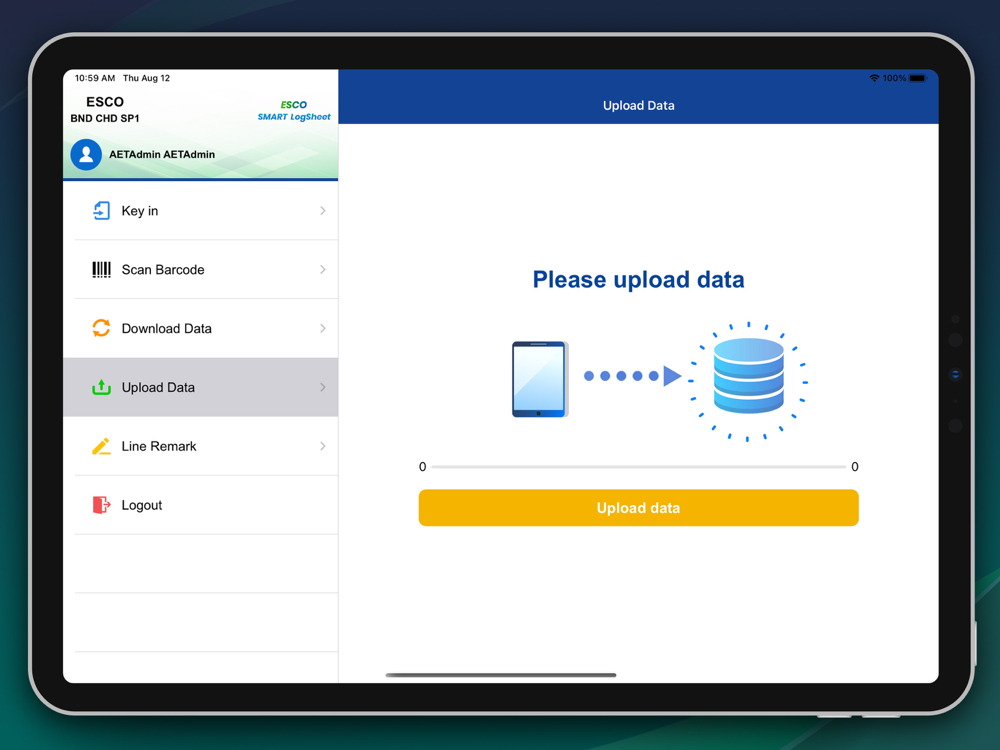
Task: Click the Upload Data header title
Action: click(x=638, y=106)
